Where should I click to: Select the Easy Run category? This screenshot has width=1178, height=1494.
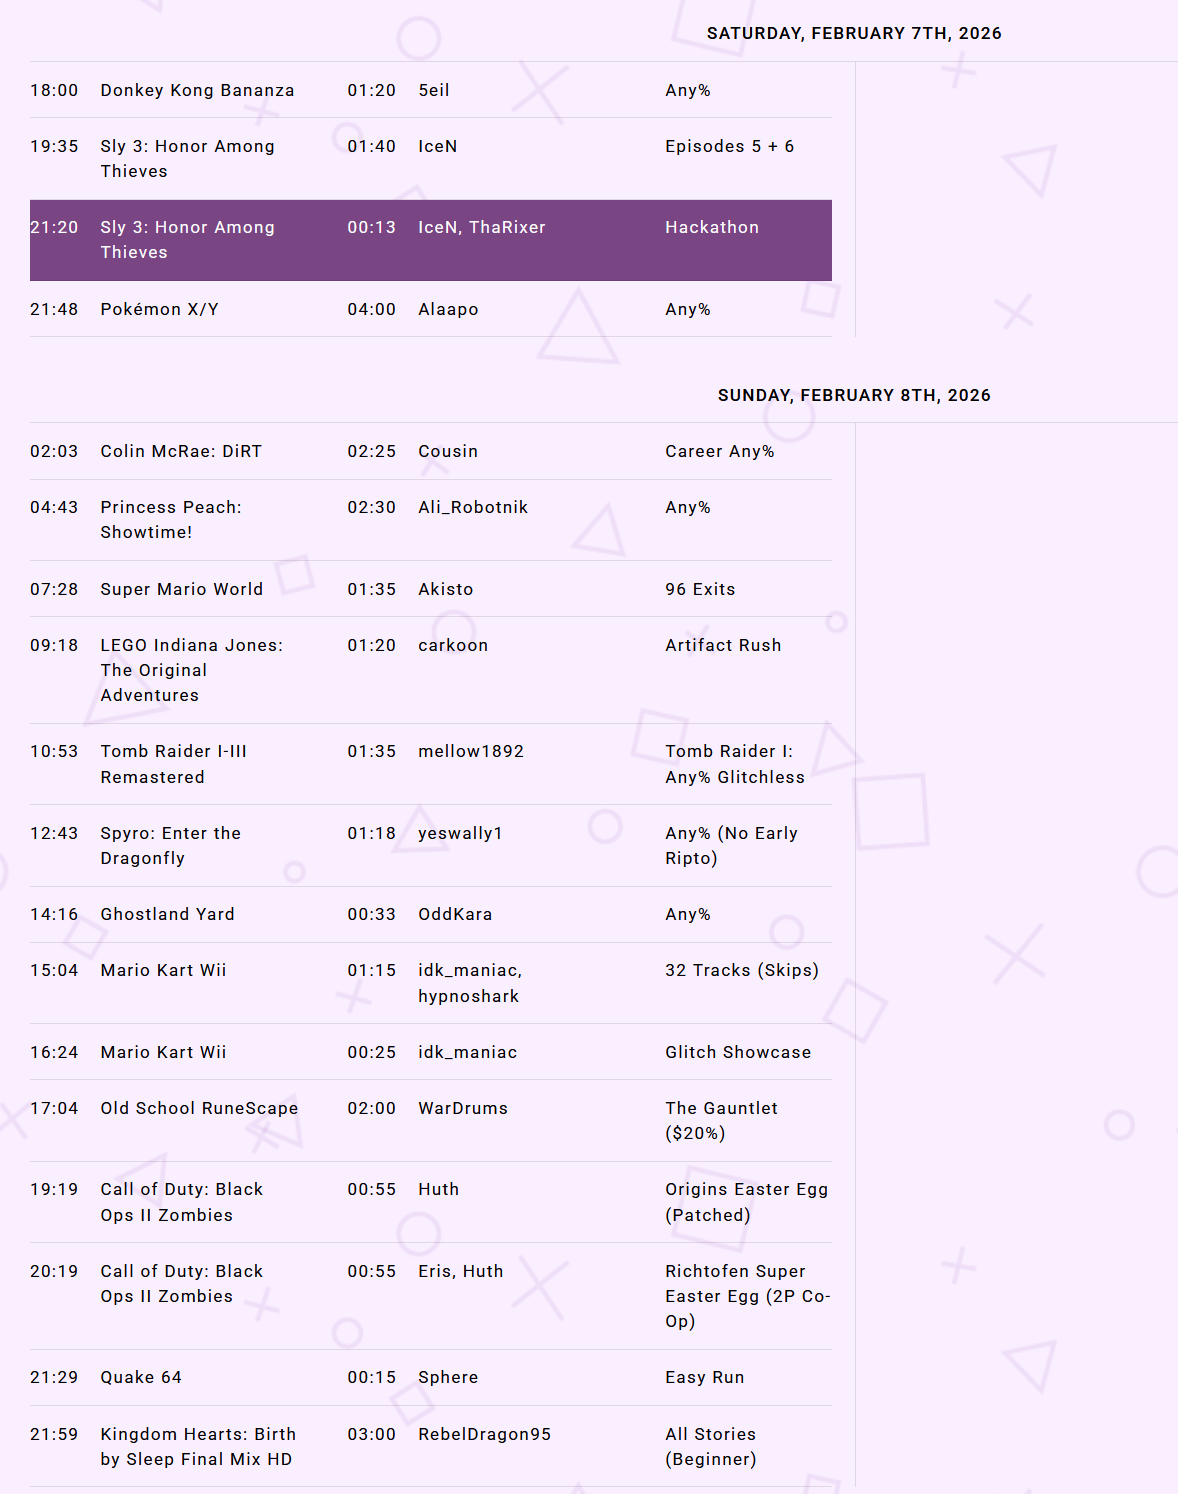pos(705,1377)
